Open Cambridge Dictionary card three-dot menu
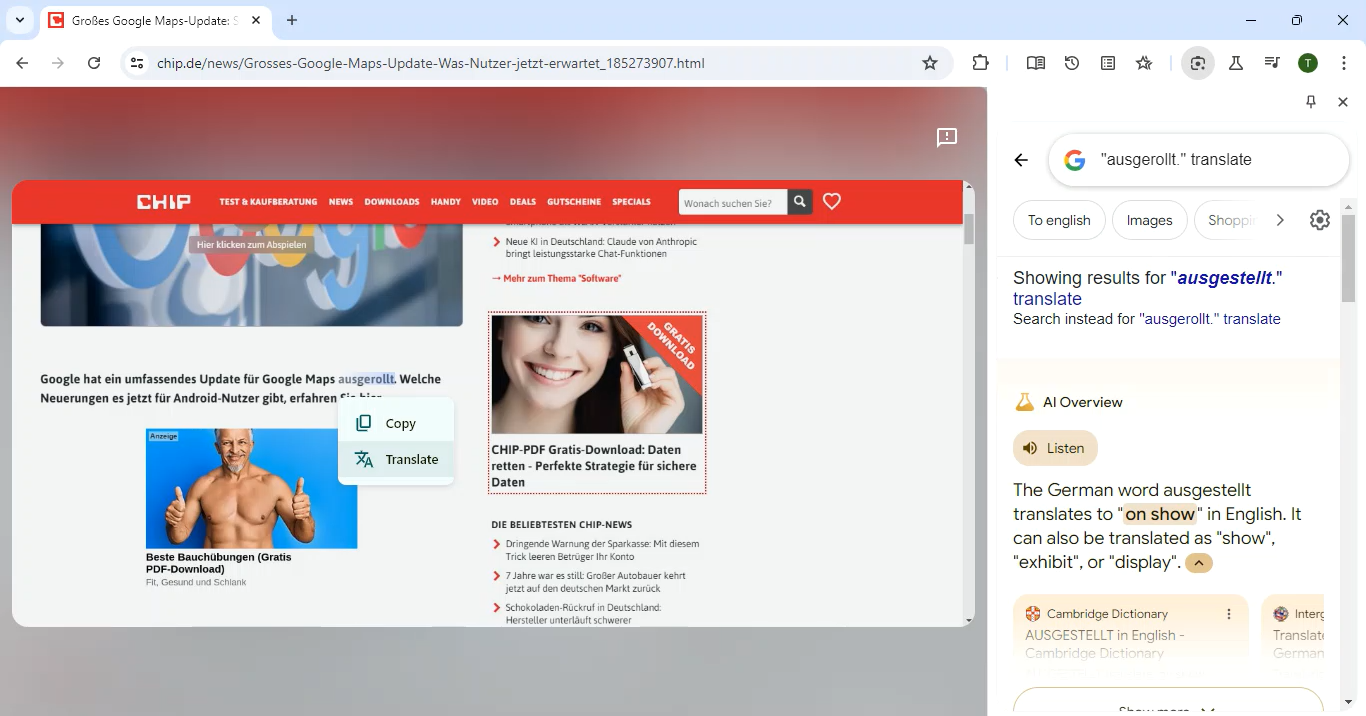 (1229, 614)
